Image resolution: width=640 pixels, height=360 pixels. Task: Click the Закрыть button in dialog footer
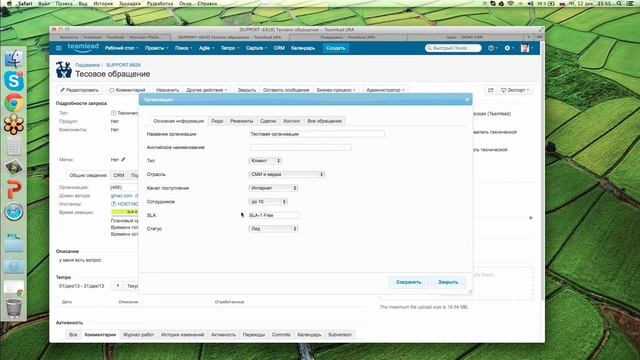point(448,282)
